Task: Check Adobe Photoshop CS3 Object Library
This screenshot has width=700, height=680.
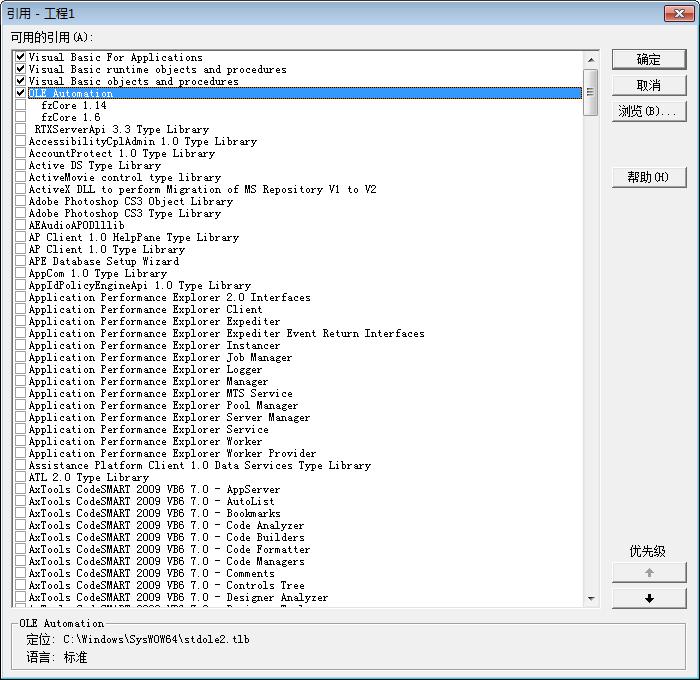Action: (21, 202)
